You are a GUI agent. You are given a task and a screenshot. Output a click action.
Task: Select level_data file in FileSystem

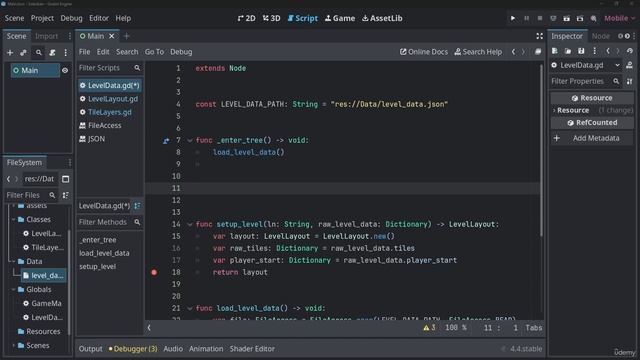44,276
